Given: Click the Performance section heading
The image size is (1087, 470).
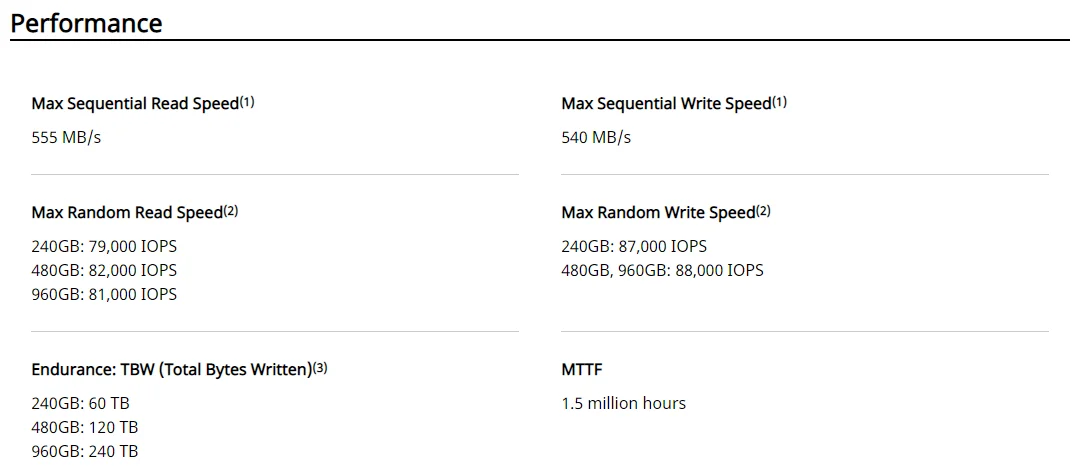Looking at the screenshot, I should [86, 23].
